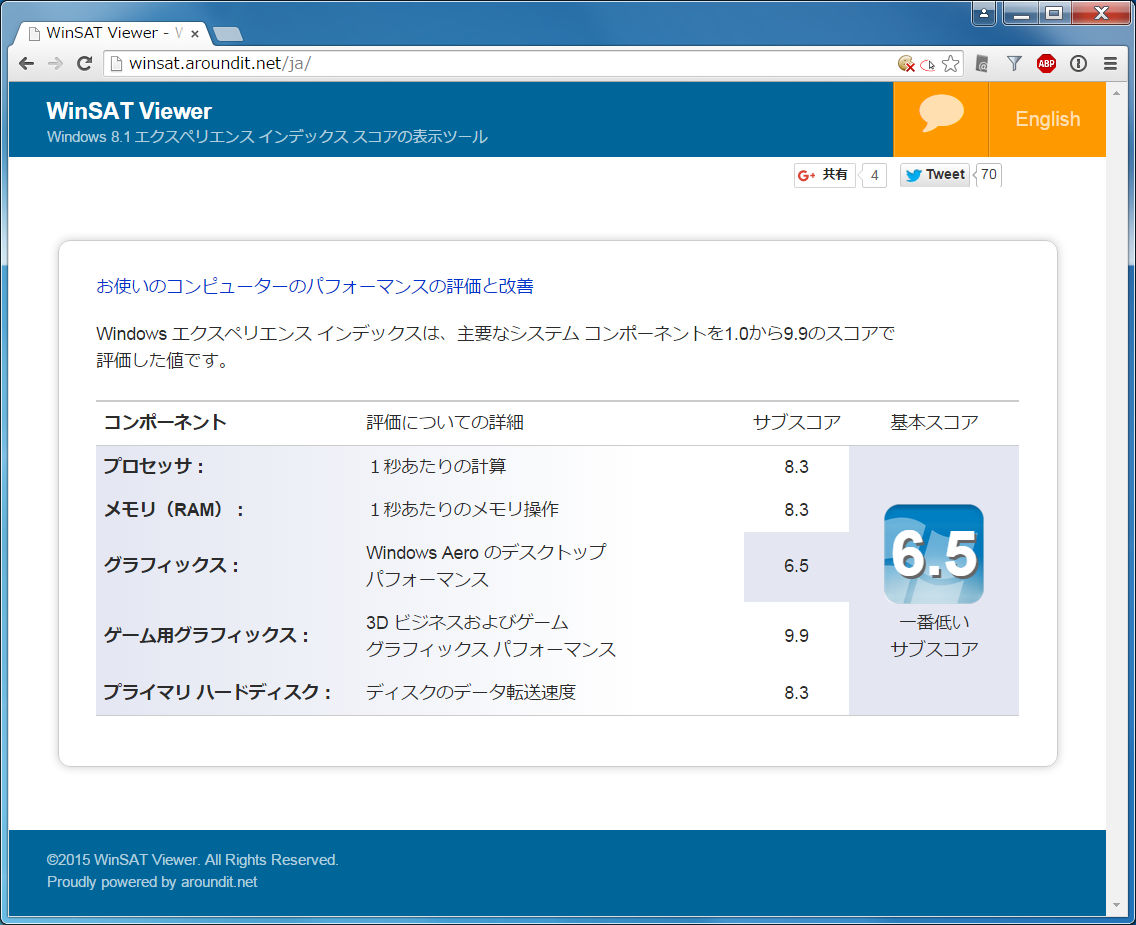
Task: Click the WinSAT Viewer site title
Action: 129,111
